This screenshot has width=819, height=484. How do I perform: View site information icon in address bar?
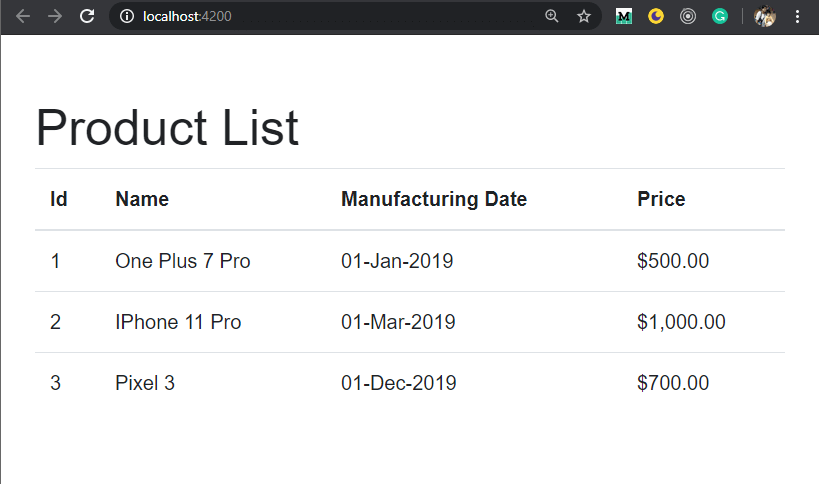tap(127, 16)
